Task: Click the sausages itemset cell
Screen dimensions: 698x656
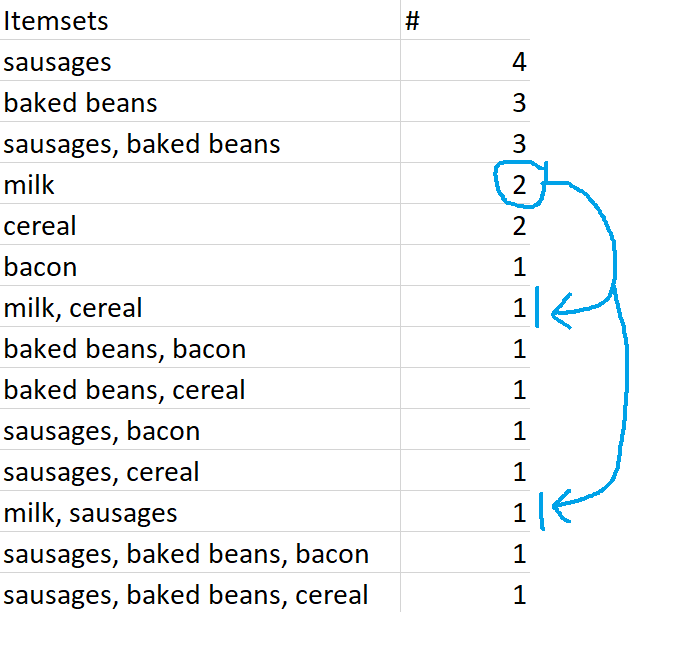Action: (200, 61)
